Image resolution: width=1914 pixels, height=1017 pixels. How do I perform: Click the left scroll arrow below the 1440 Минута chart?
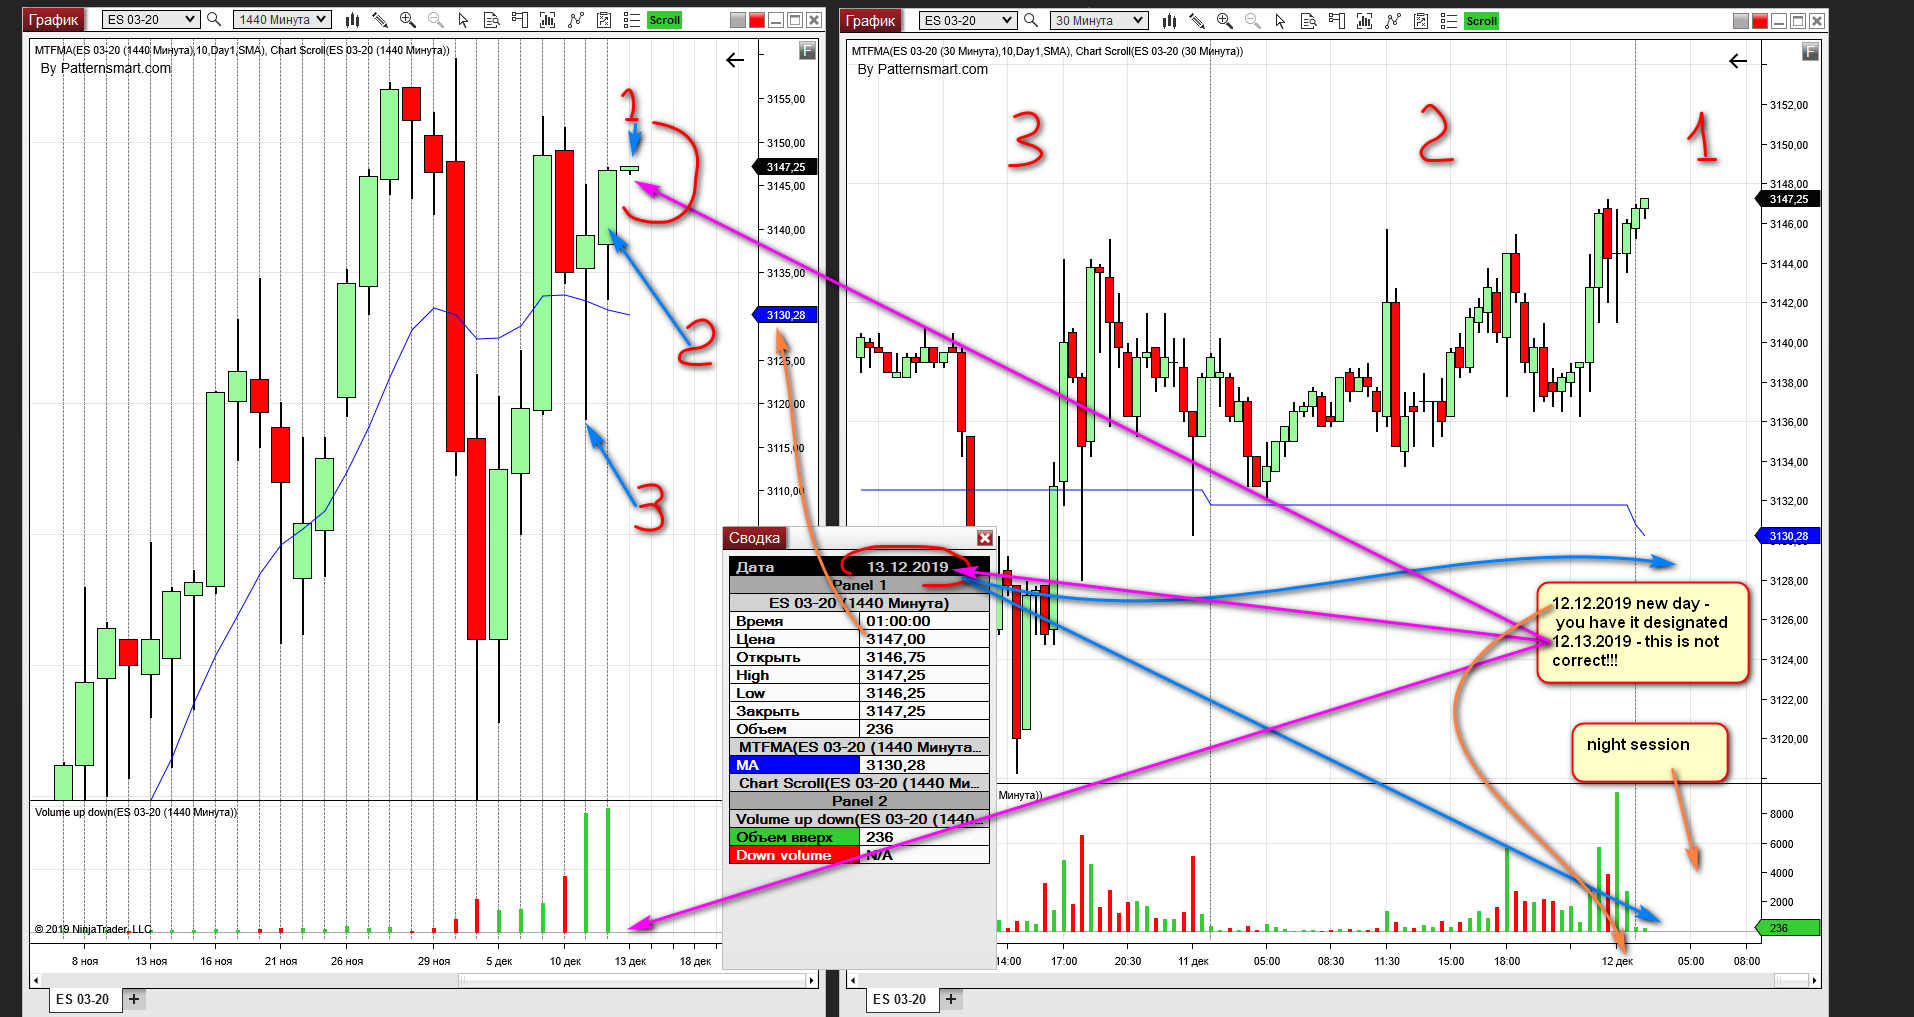[x=37, y=981]
